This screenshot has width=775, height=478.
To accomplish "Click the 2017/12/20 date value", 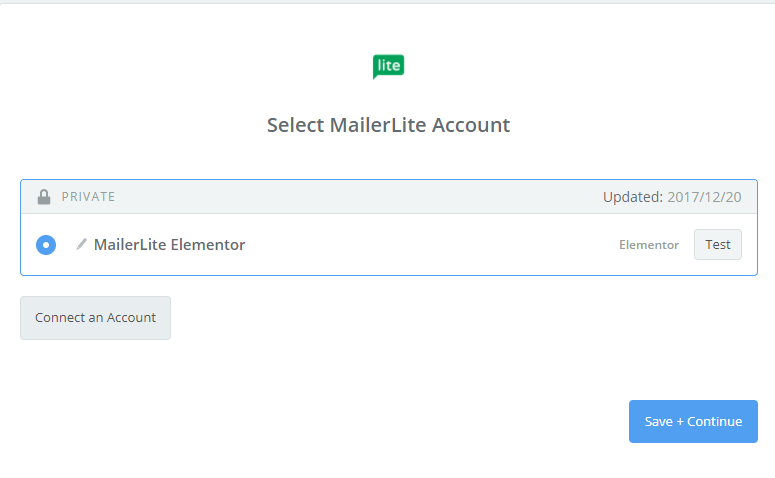I will point(704,197).
